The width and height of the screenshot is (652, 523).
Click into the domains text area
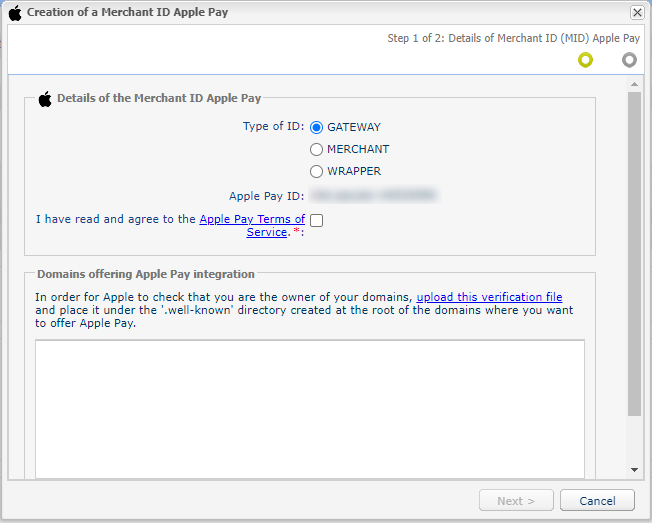coord(310,409)
